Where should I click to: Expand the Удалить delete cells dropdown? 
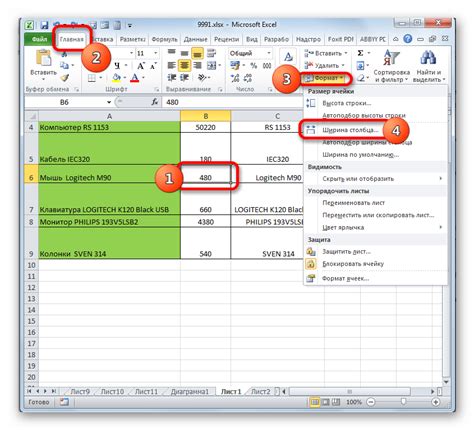[x=343, y=65]
